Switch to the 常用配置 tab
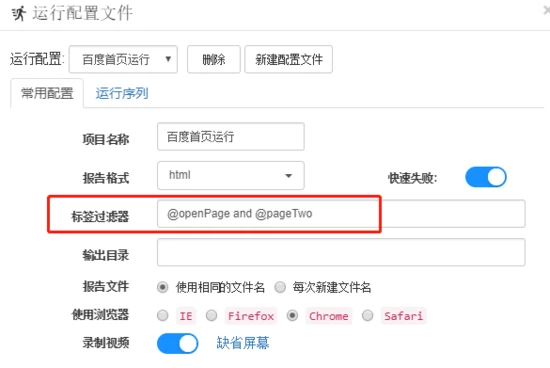This screenshot has width=550, height=368. 47,93
